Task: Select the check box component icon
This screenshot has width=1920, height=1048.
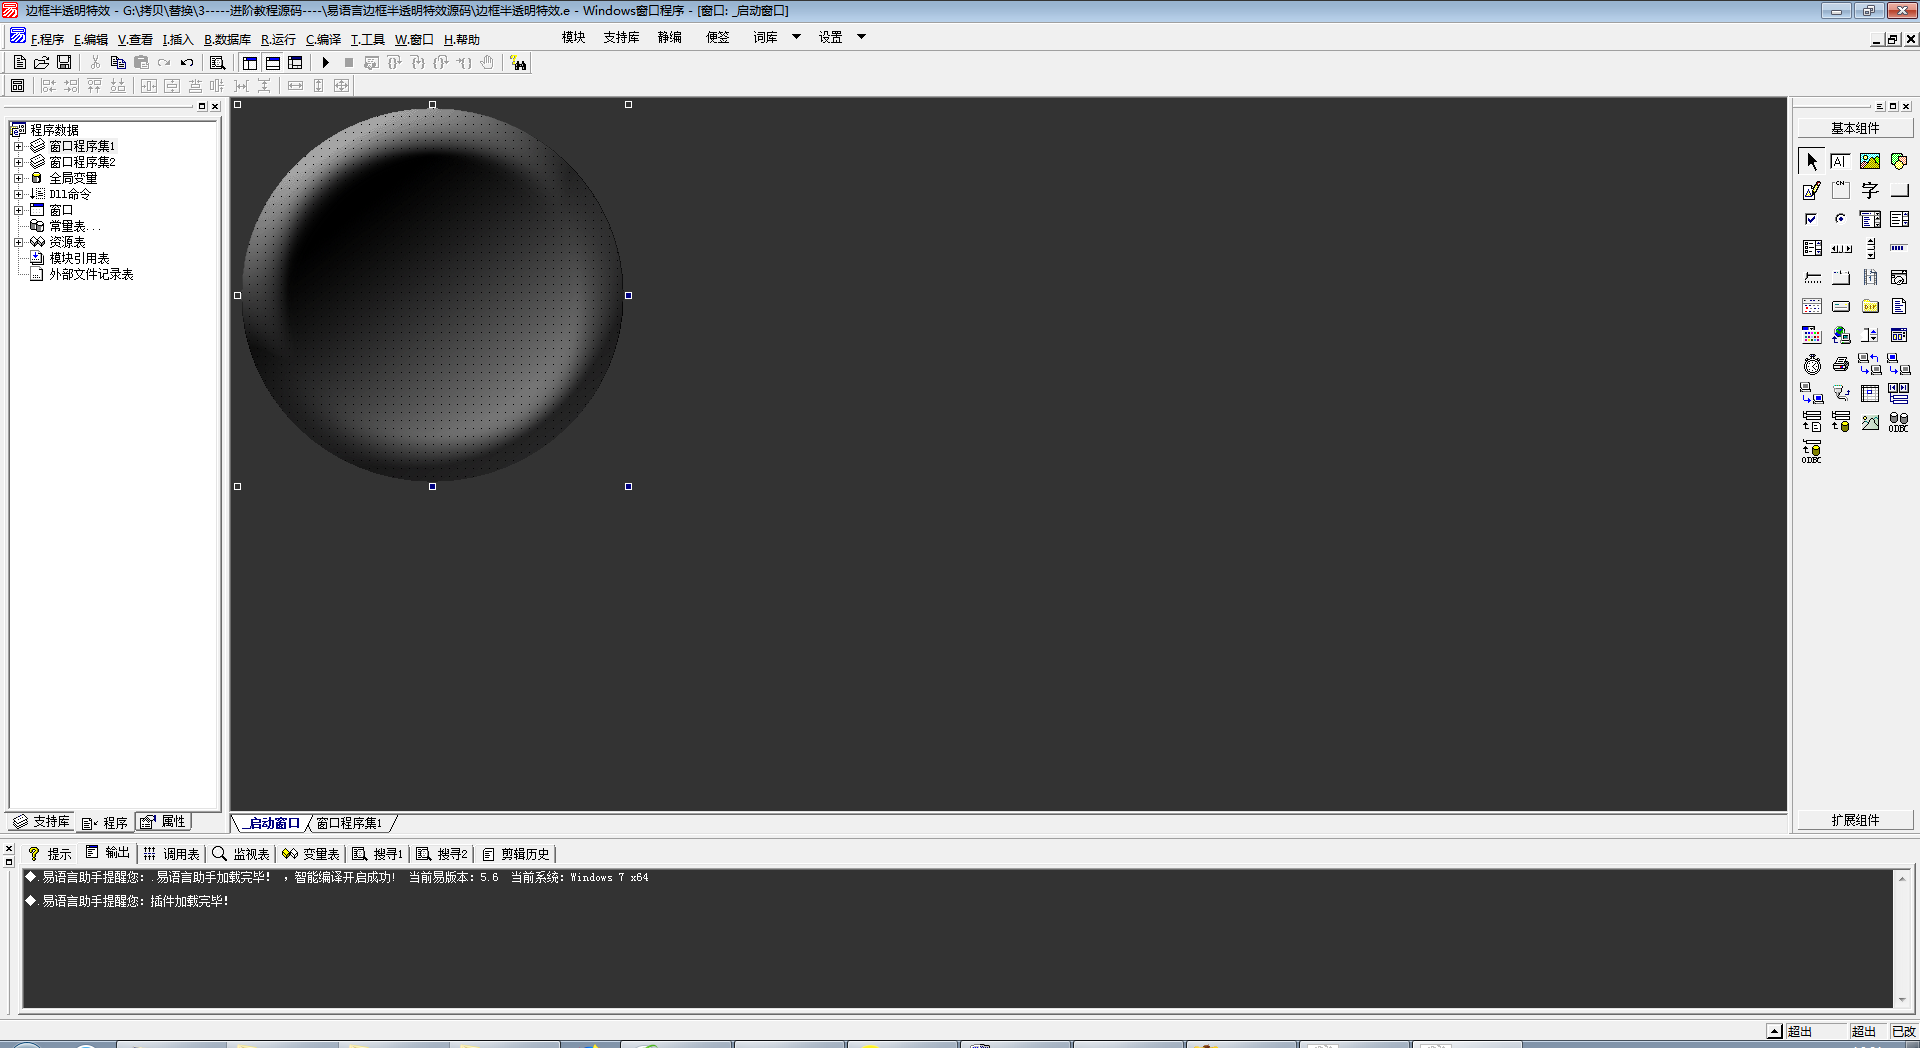Action: point(1812,219)
